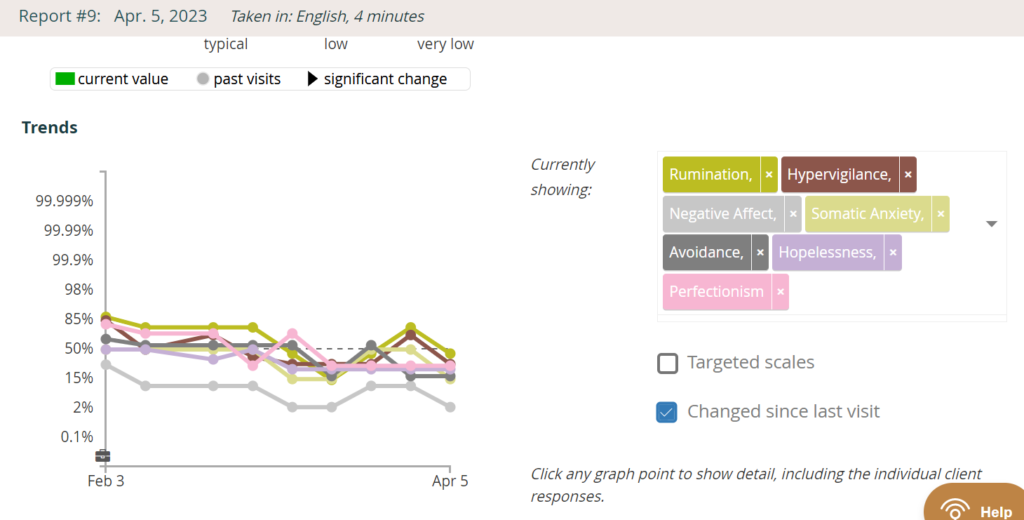Select the Rumination point at Apr 5

[450, 354]
